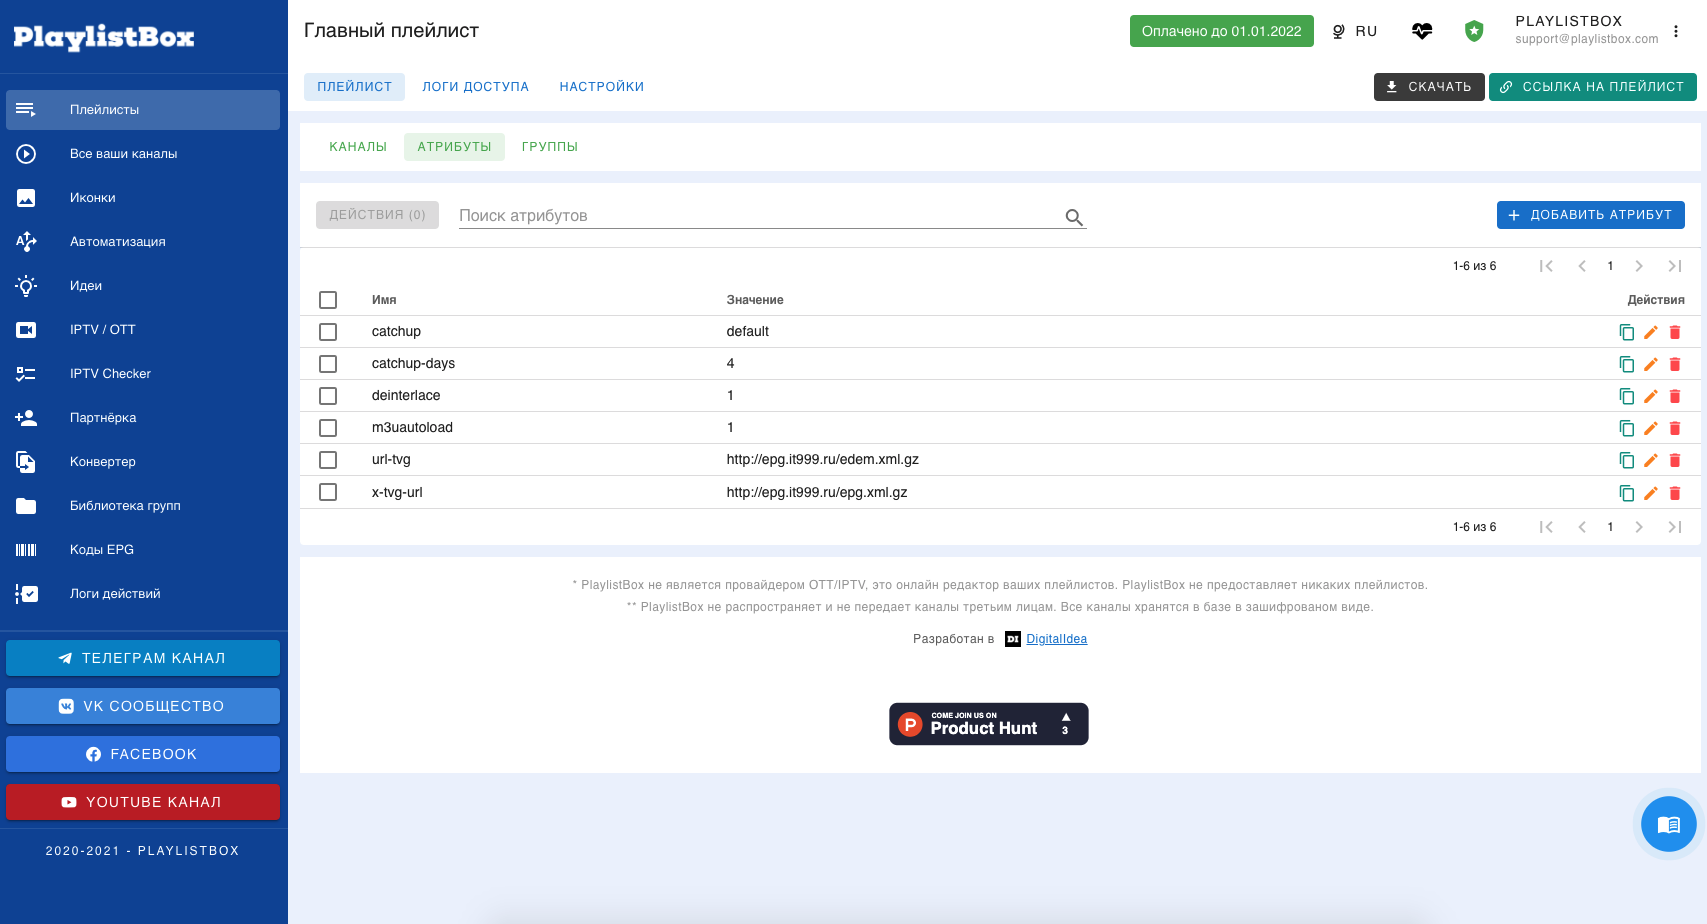
Task: Switch to the Логи доступа tab
Action: coord(475,87)
